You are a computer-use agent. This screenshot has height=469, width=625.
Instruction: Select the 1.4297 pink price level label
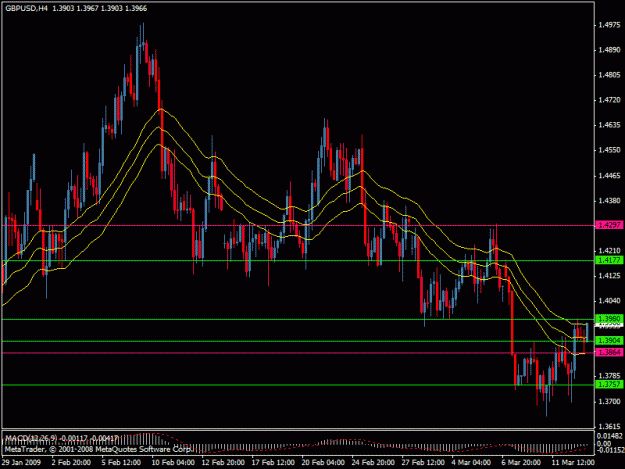(609, 225)
